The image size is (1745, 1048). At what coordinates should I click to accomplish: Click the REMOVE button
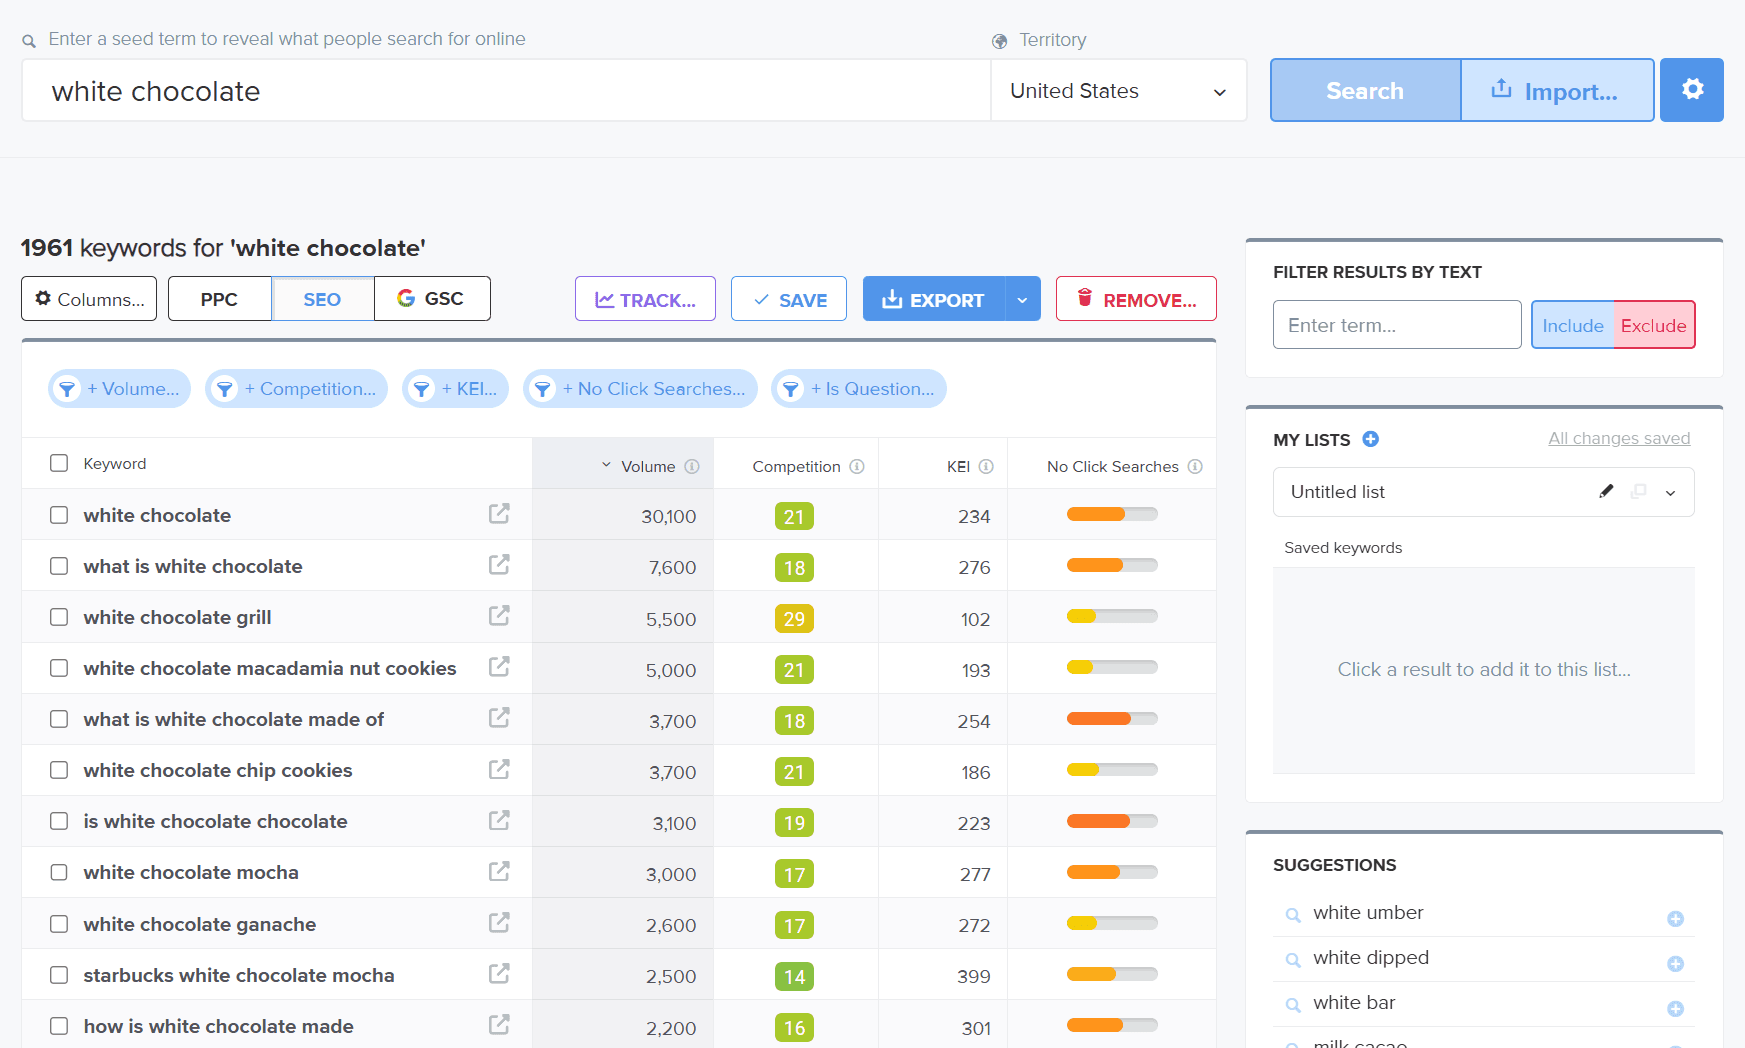pos(1136,299)
